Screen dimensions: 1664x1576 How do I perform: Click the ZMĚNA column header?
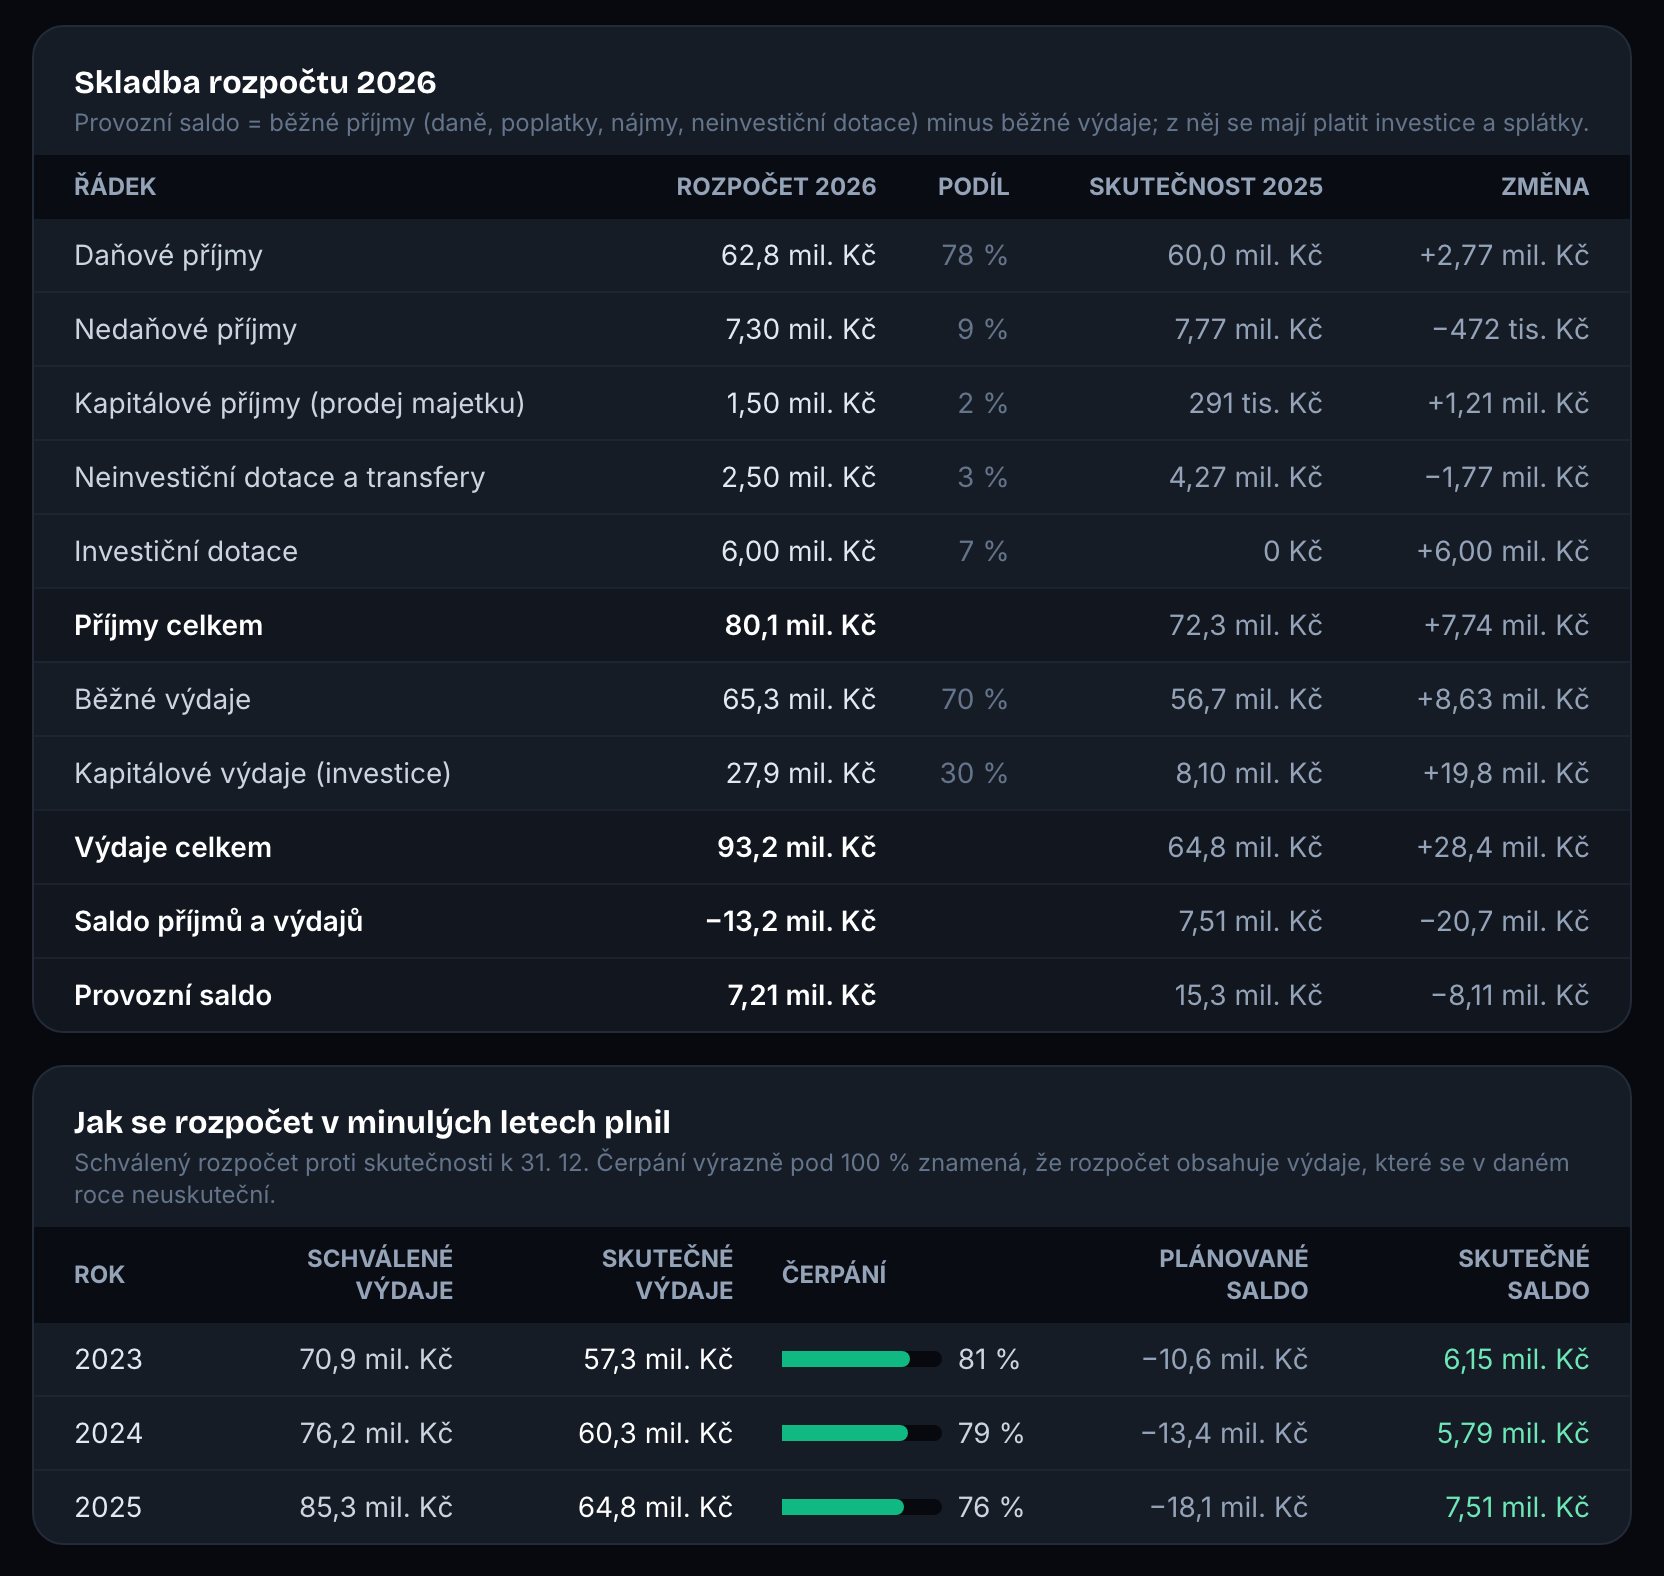[1545, 187]
